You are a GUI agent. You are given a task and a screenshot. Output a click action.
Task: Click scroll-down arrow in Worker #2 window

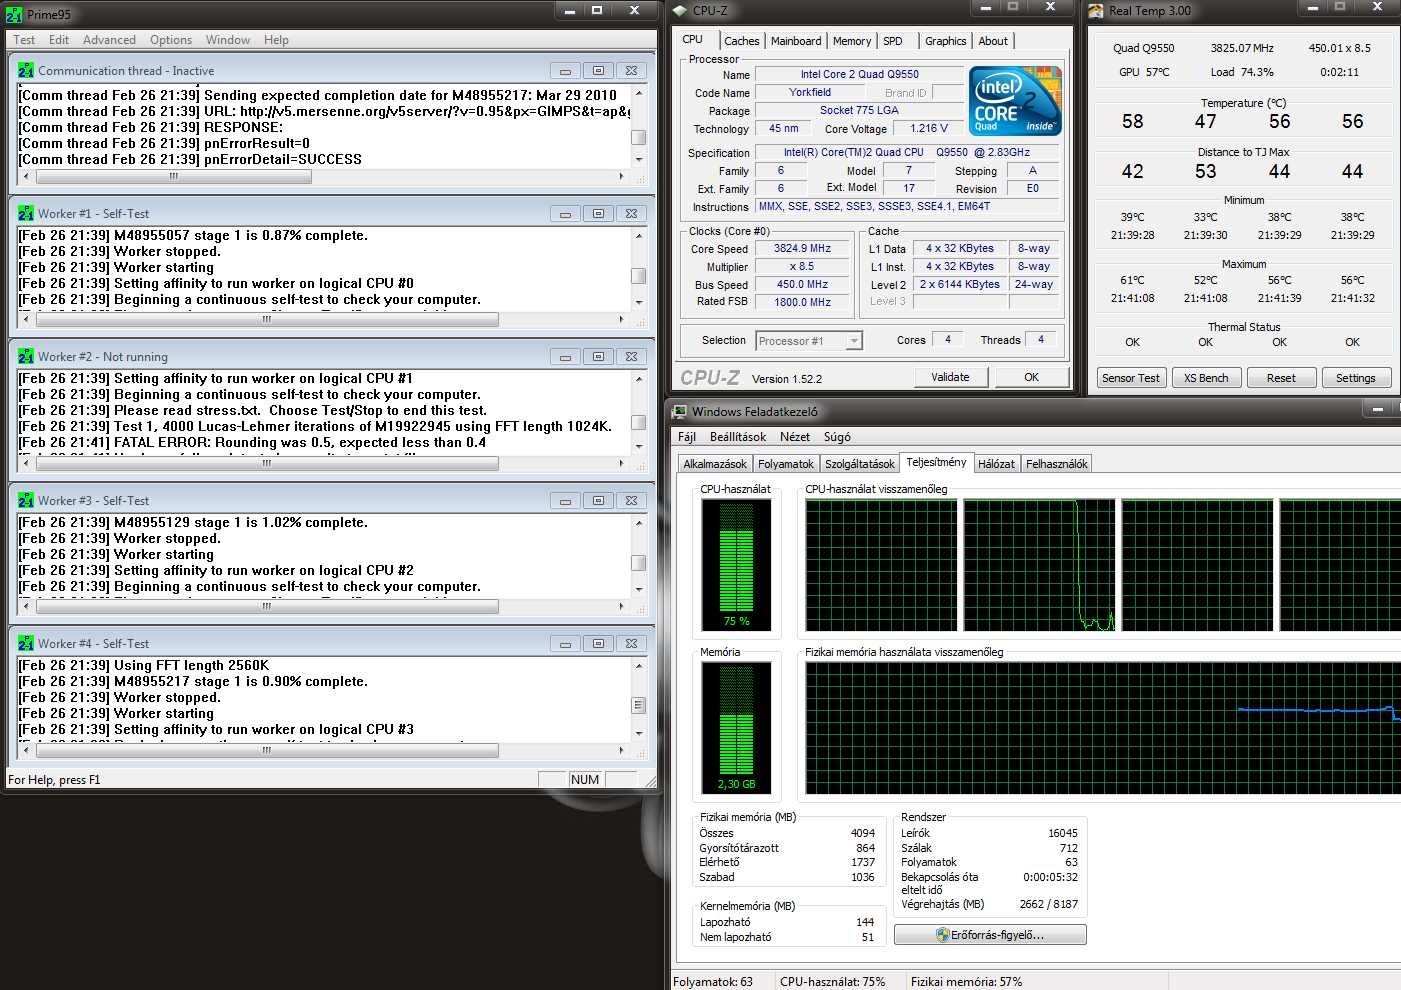tap(639, 445)
